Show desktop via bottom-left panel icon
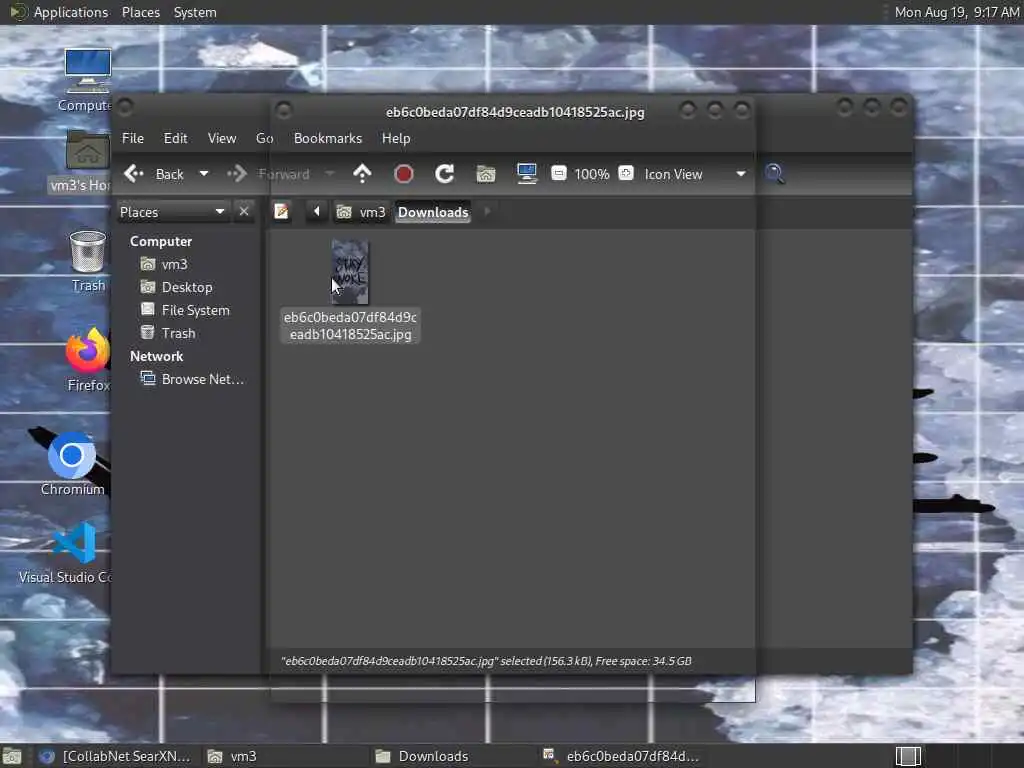Screen dimensions: 1024x768 tap(12, 756)
